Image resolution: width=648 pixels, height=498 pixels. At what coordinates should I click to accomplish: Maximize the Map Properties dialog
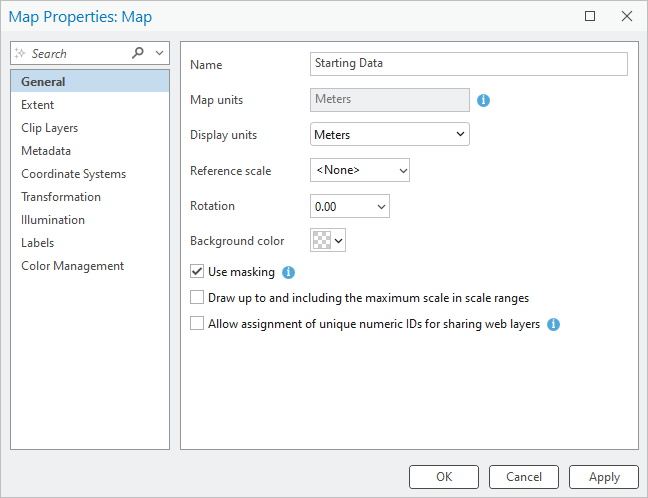(590, 16)
